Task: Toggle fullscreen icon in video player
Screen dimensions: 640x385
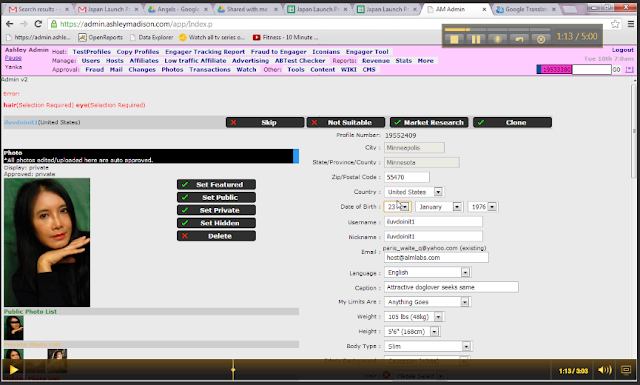Action: coord(626,370)
